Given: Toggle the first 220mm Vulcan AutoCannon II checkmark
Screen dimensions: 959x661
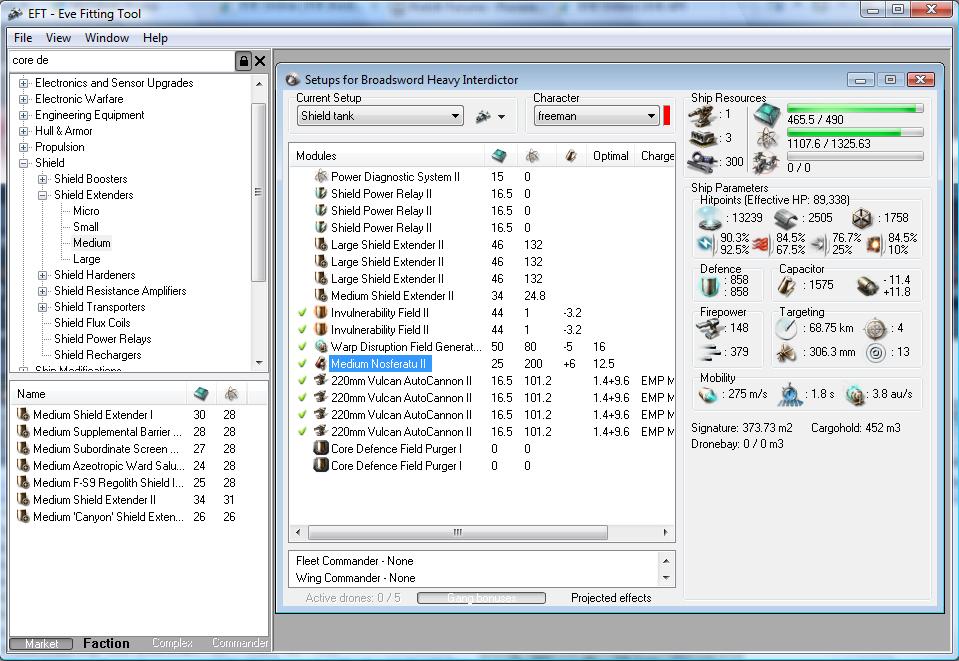Looking at the screenshot, I should coord(302,381).
